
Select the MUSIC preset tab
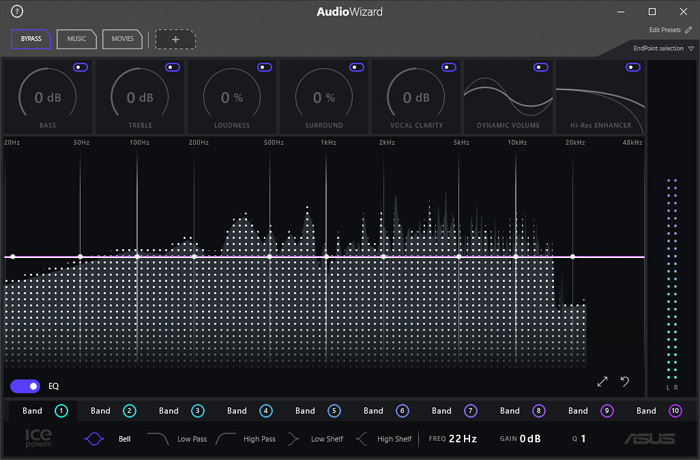[x=76, y=39]
